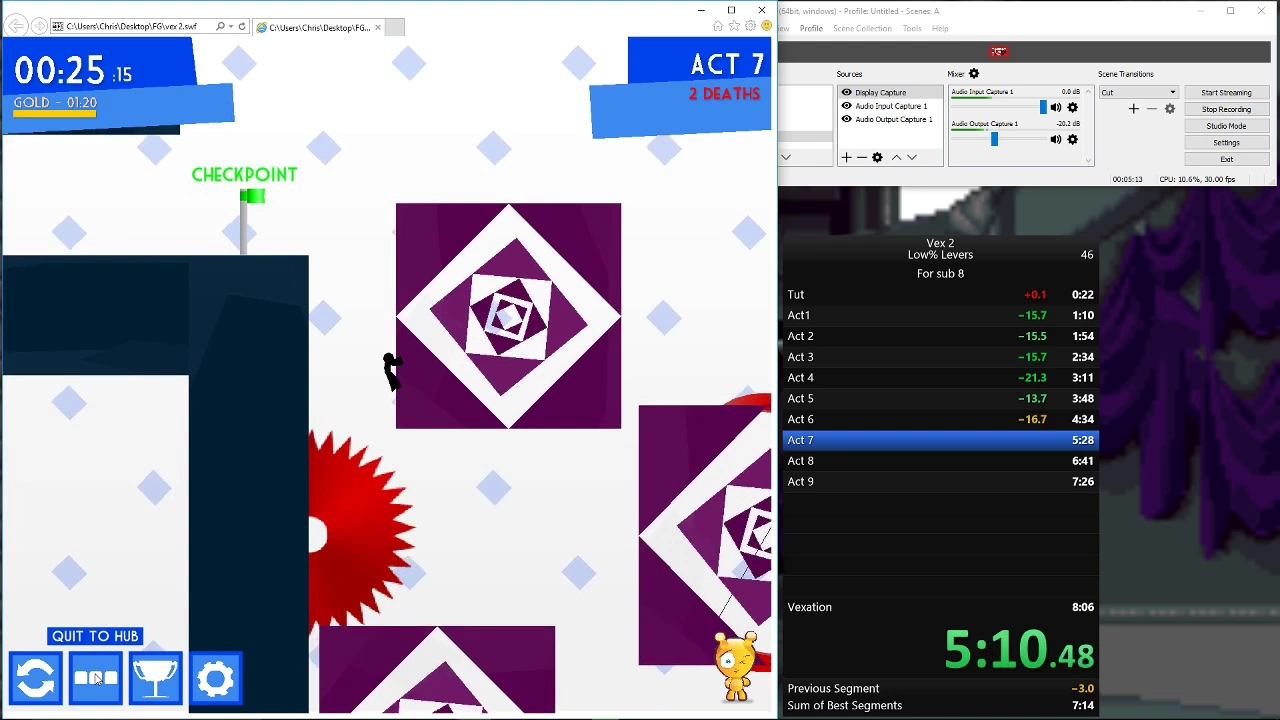Go back in Internet Explorer
This screenshot has height=720, width=1280.
tap(17, 27)
